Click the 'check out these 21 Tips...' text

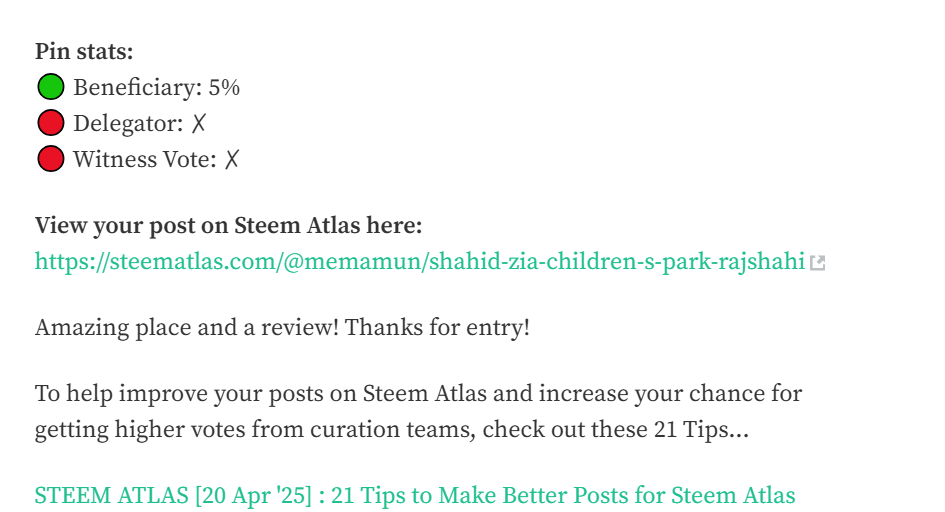(x=615, y=429)
